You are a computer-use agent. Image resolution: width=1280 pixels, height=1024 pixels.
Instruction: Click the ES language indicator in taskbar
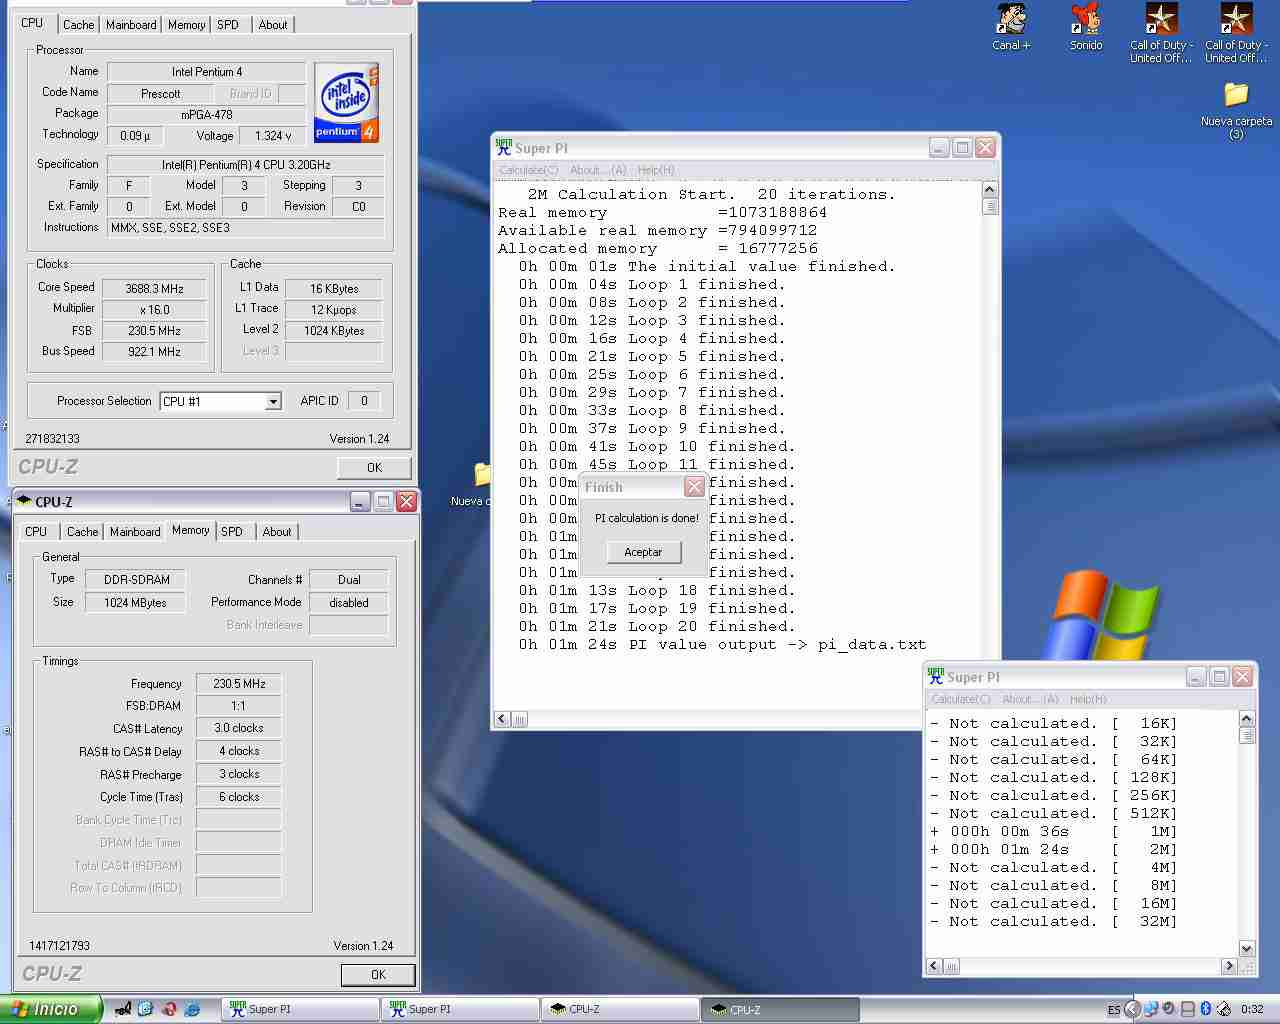pos(1114,1010)
